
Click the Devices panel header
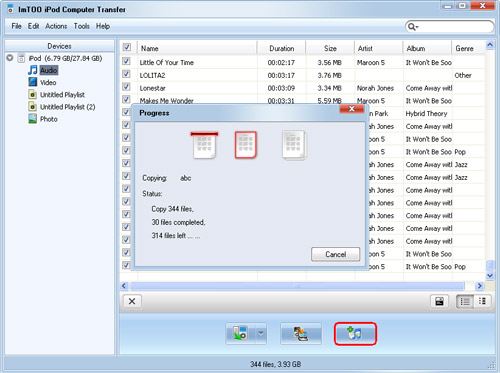coord(59,46)
